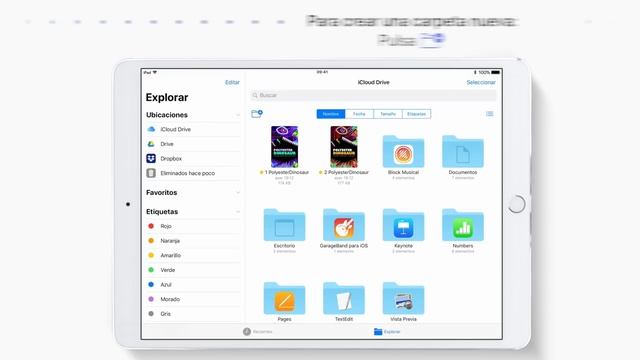Open the Pages folder
The image size is (640, 360).
[284, 298]
